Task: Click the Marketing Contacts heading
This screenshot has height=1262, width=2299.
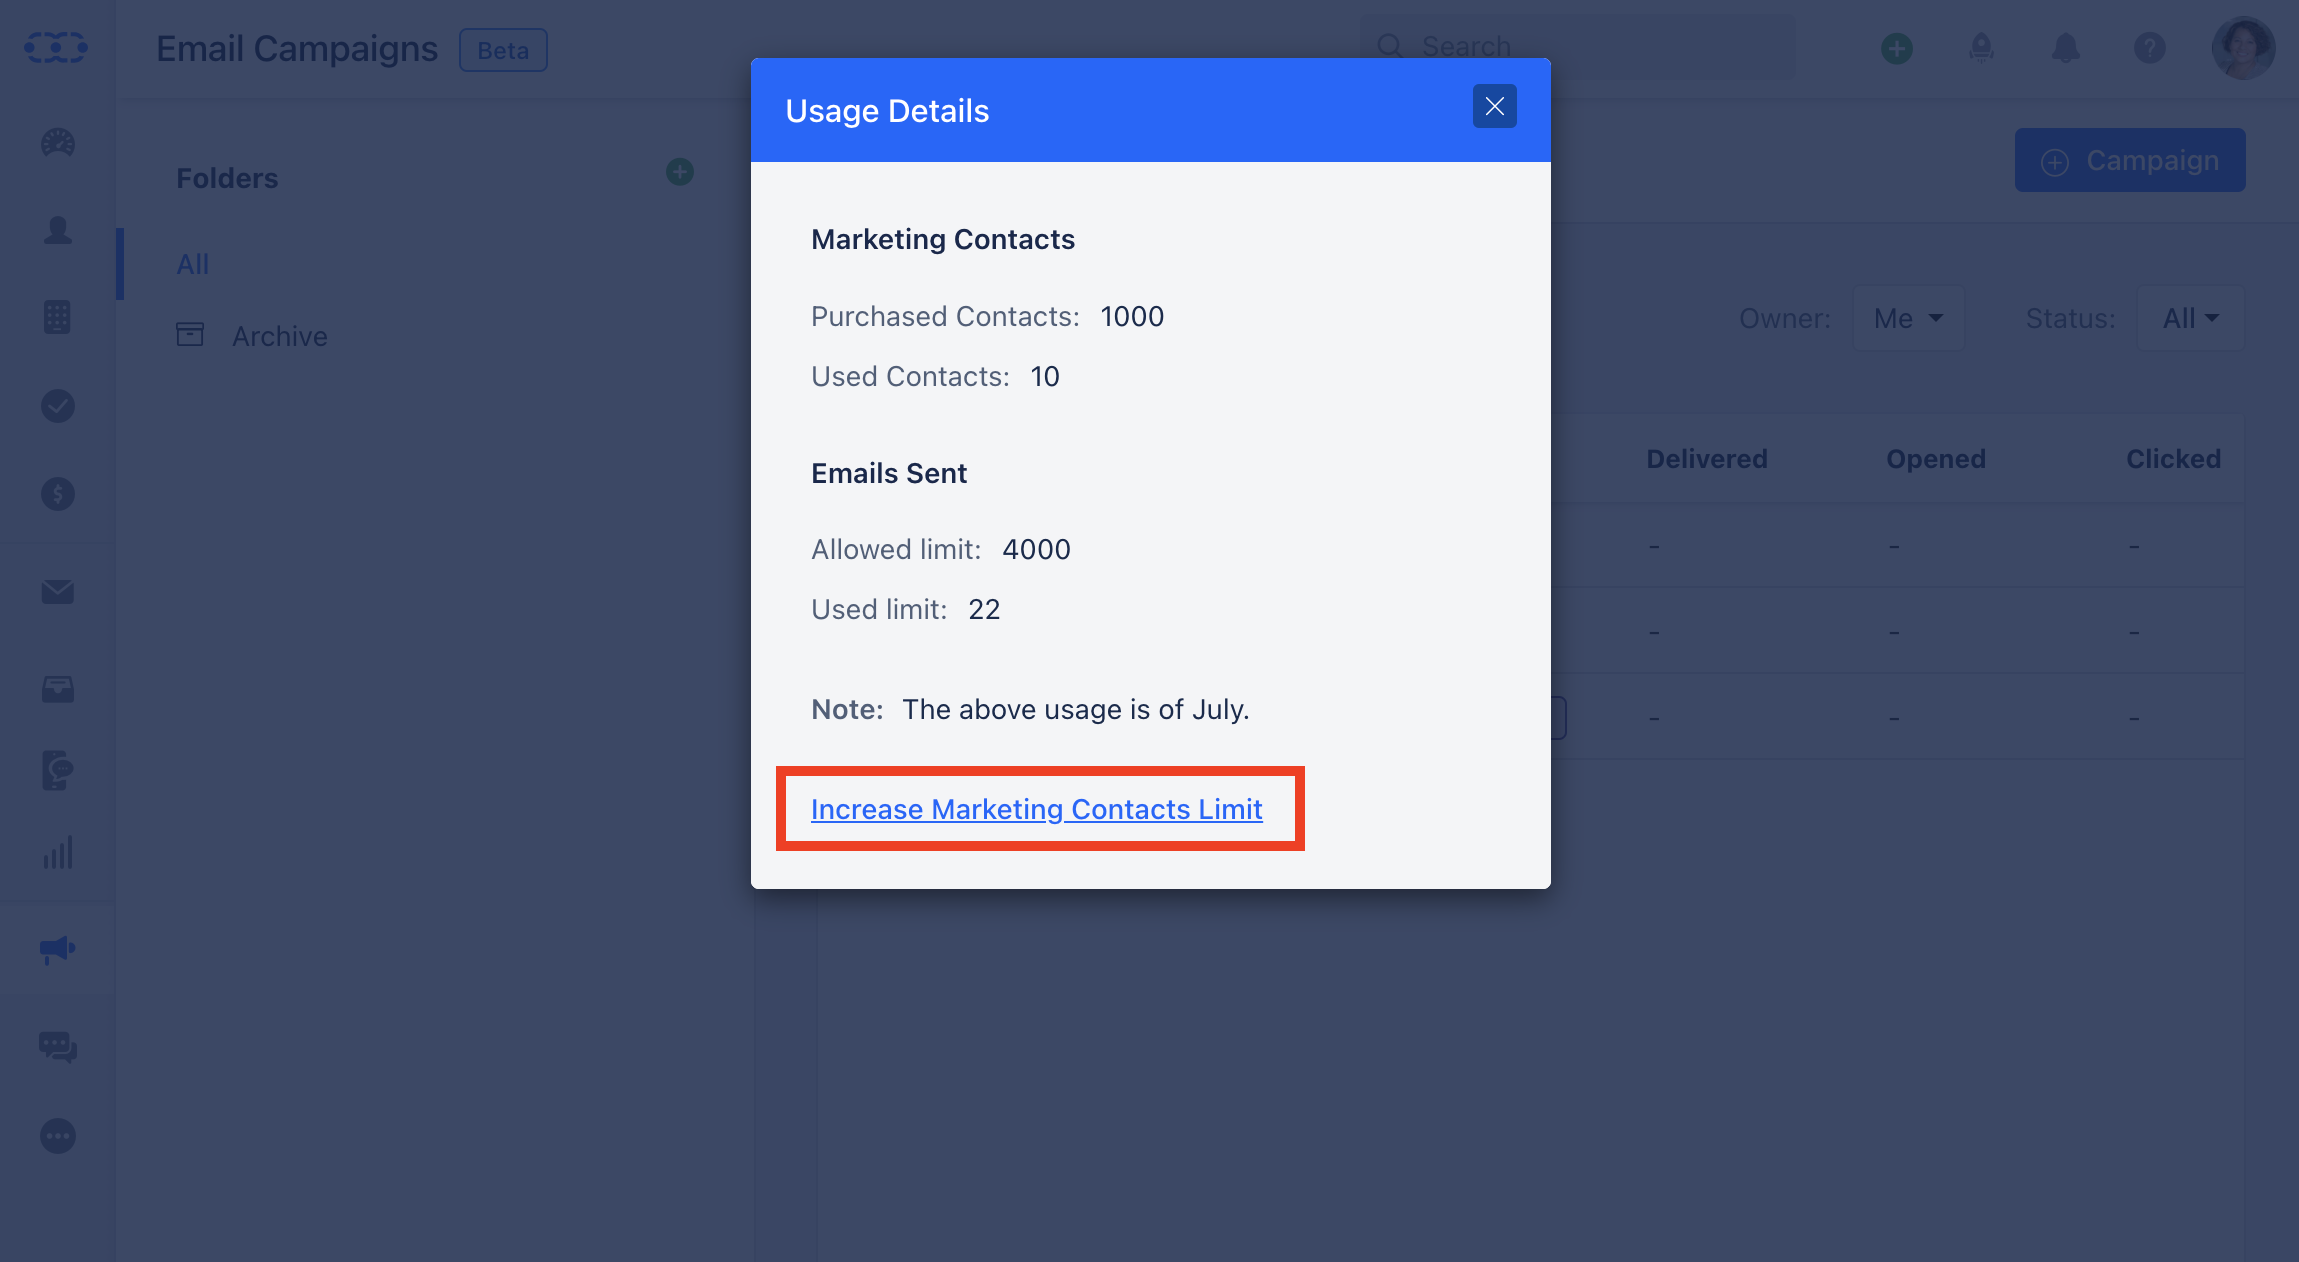Action: point(943,239)
